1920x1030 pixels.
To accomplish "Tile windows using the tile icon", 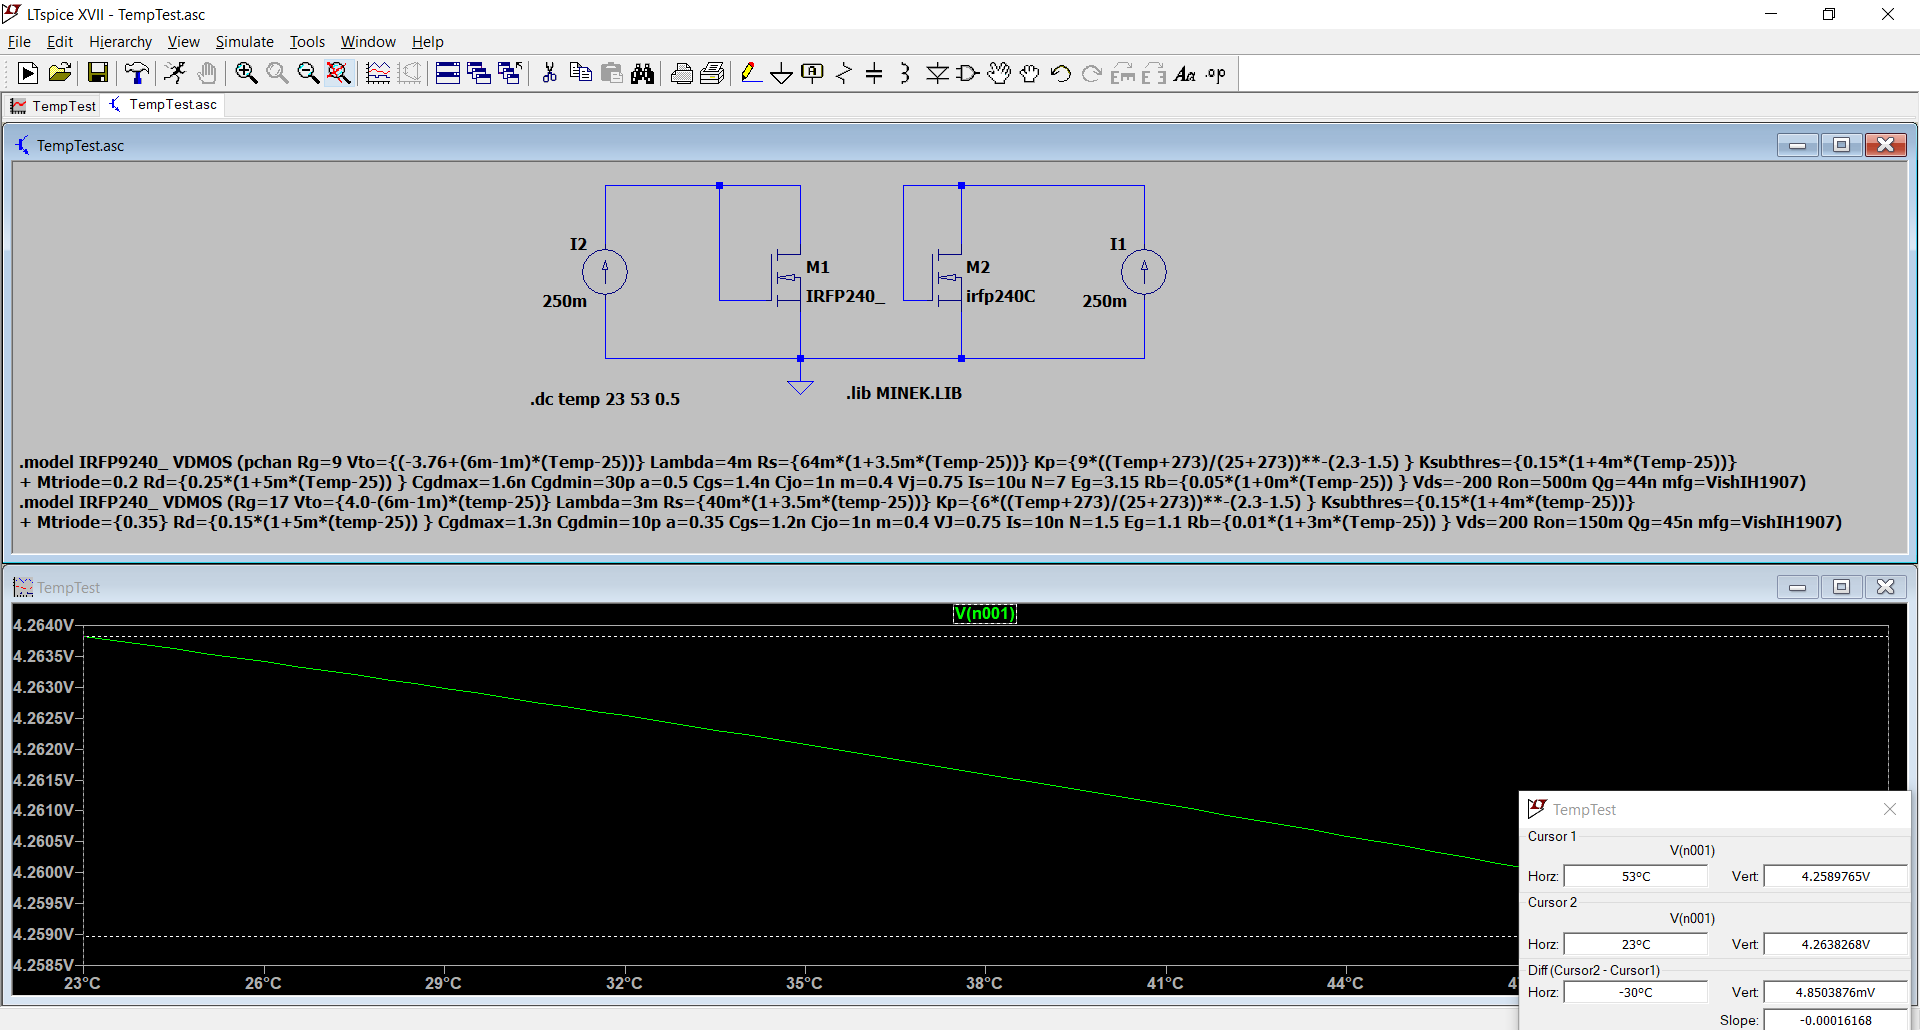I will 448,73.
